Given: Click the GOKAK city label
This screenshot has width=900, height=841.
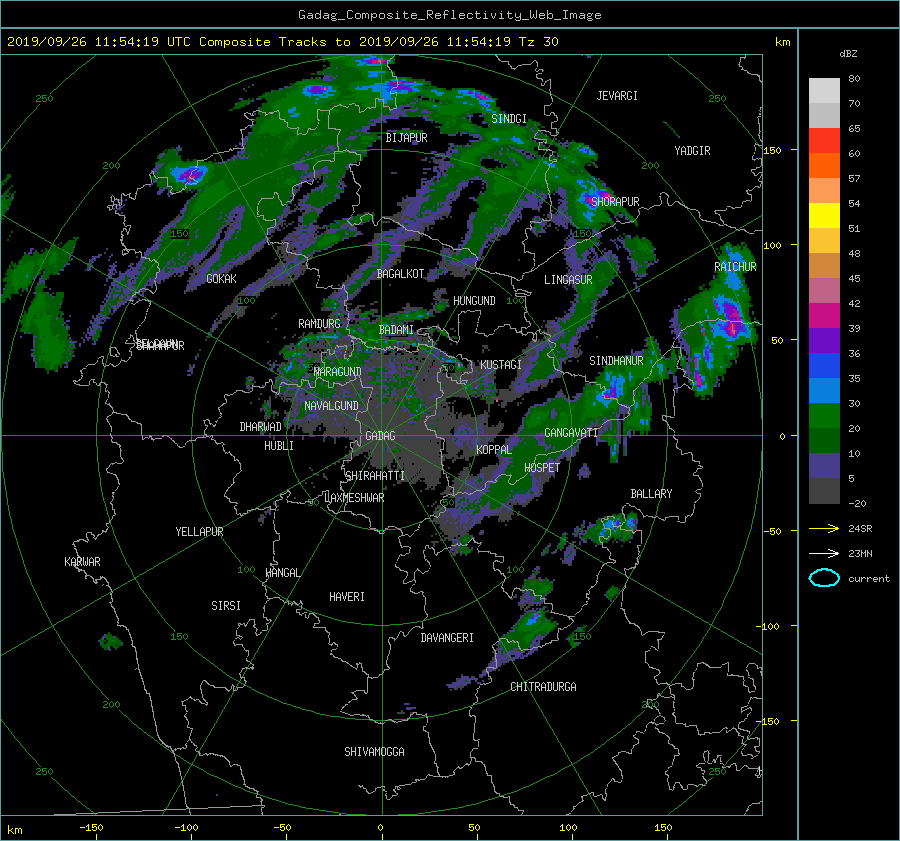Looking at the screenshot, I should pos(221,278).
